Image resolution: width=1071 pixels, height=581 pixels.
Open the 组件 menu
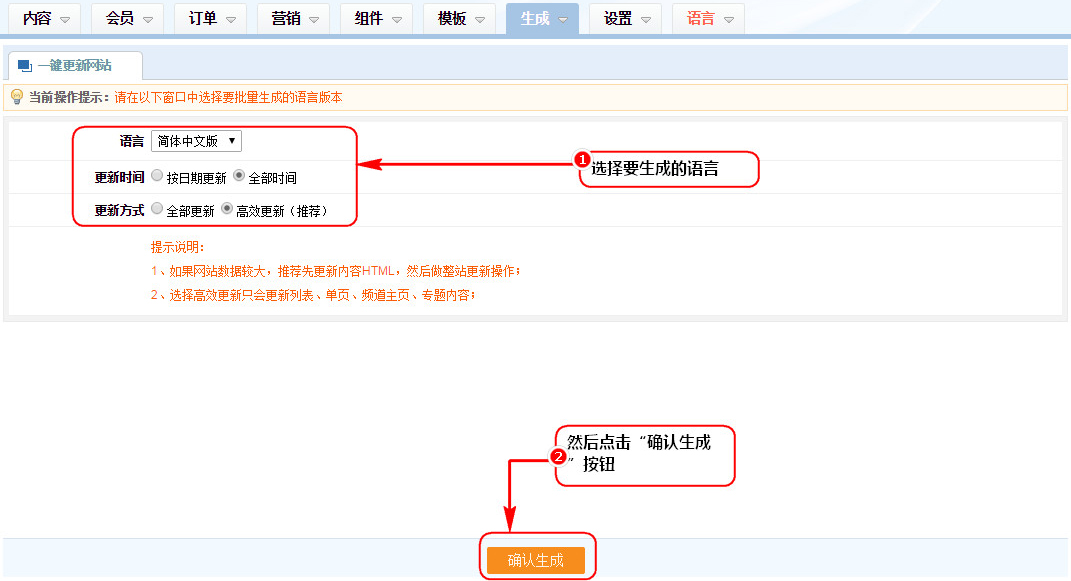coord(377,19)
